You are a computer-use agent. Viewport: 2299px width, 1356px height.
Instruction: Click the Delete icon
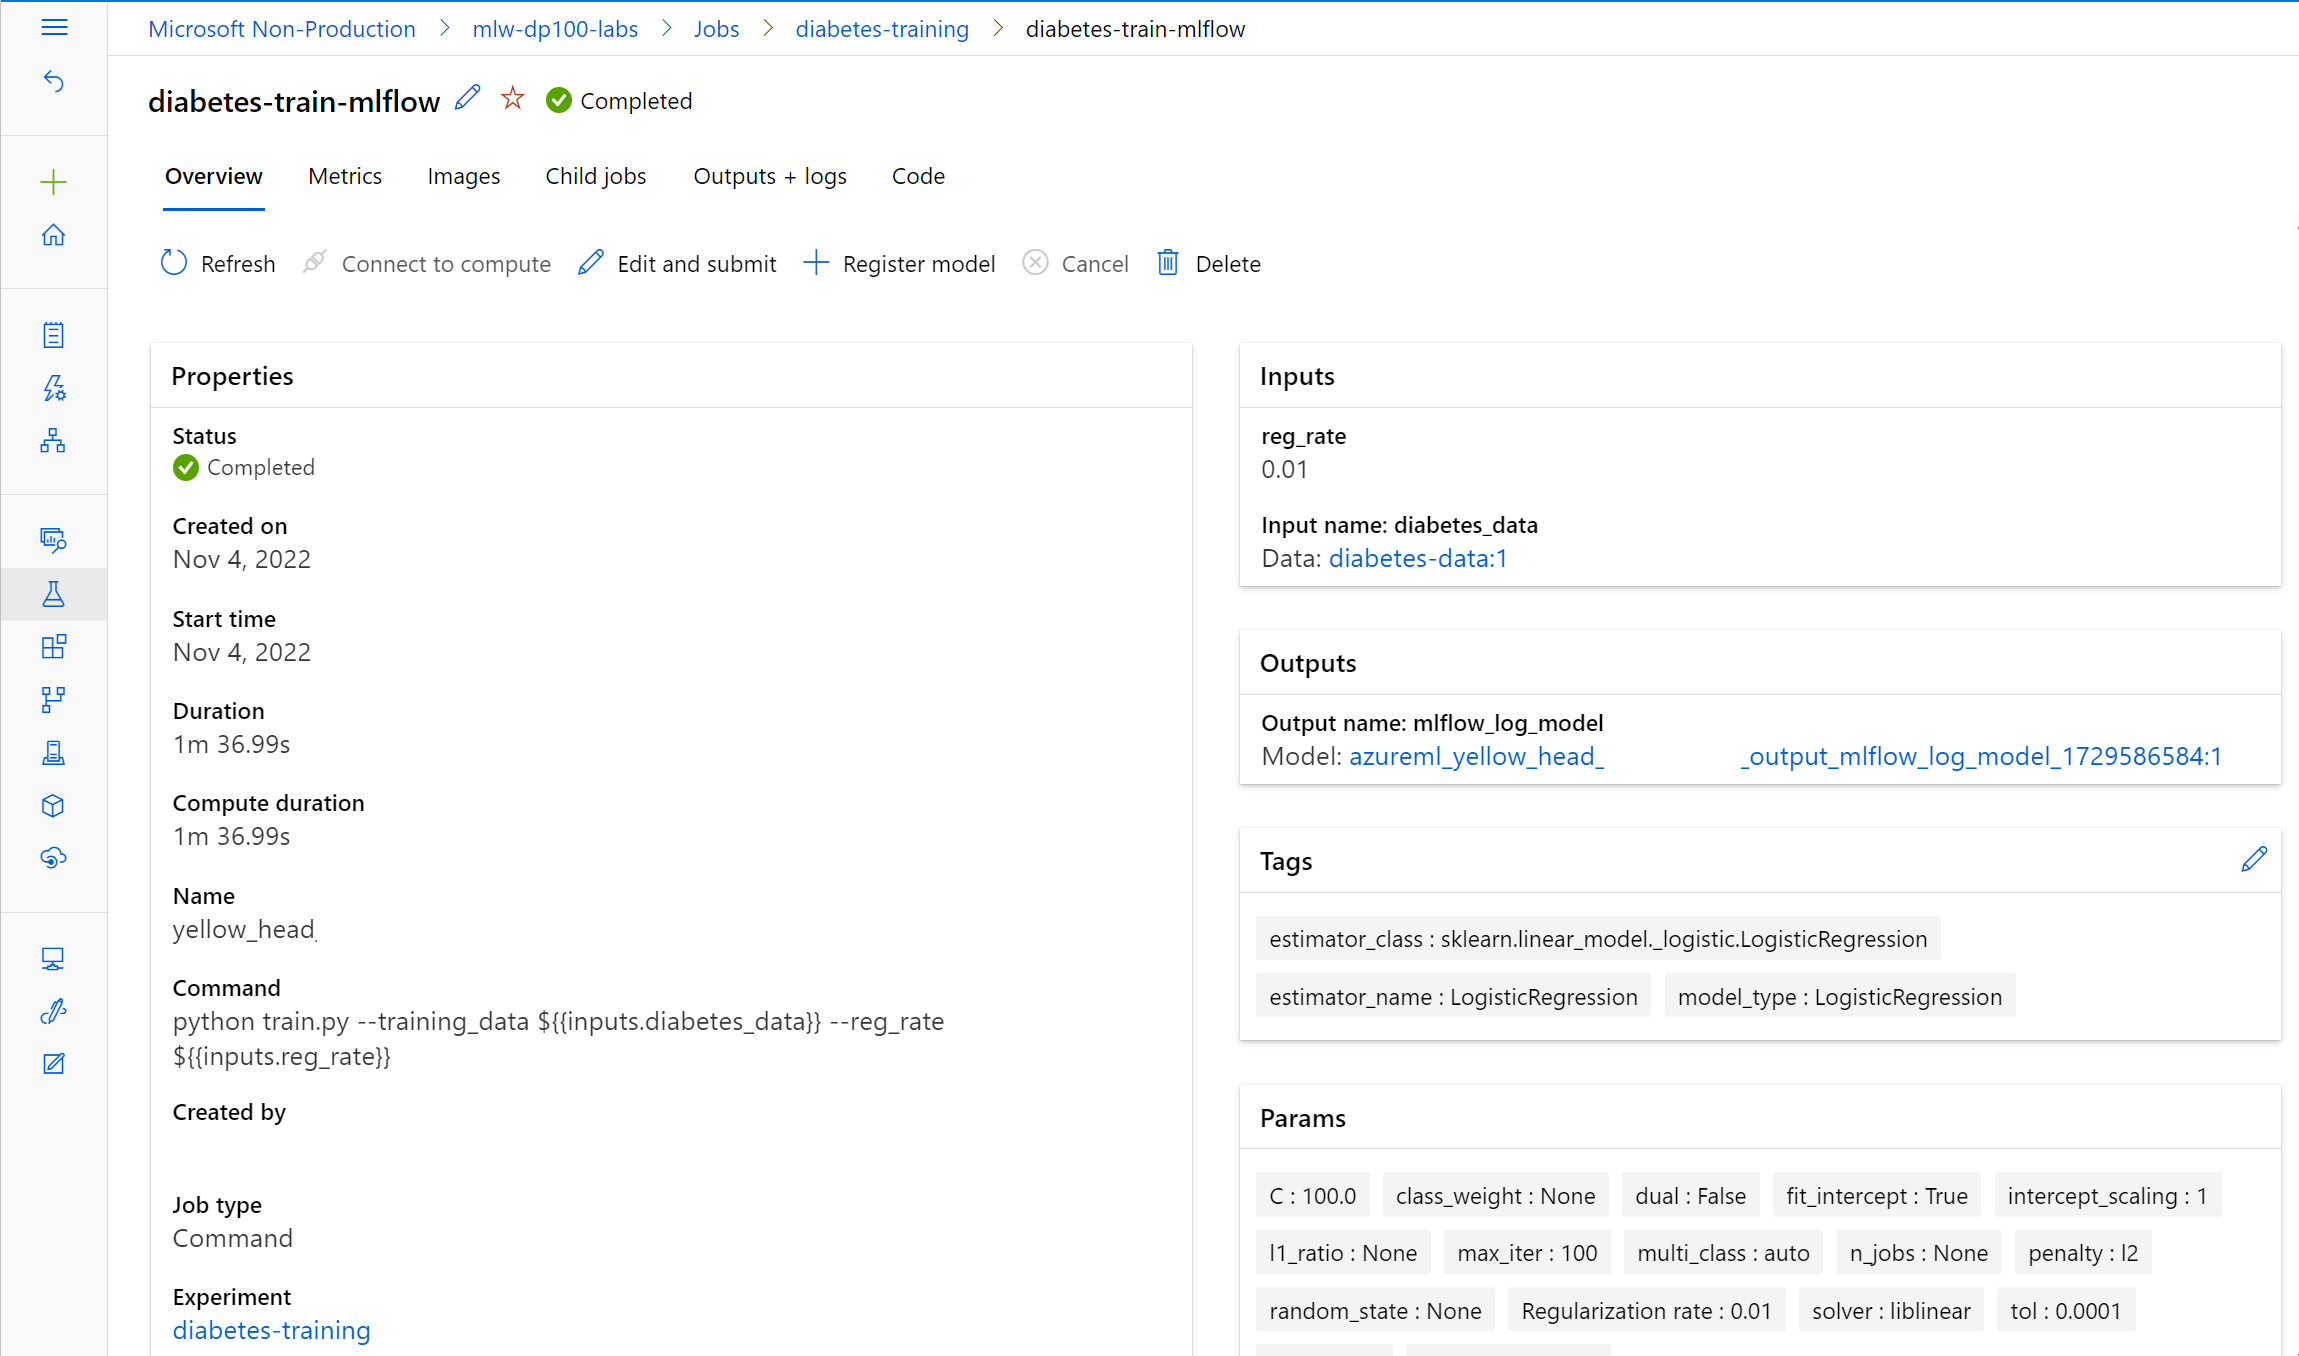[1170, 263]
